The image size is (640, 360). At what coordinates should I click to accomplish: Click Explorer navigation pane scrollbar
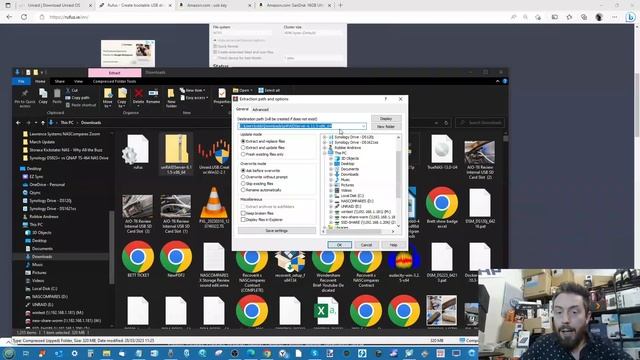[112, 247]
